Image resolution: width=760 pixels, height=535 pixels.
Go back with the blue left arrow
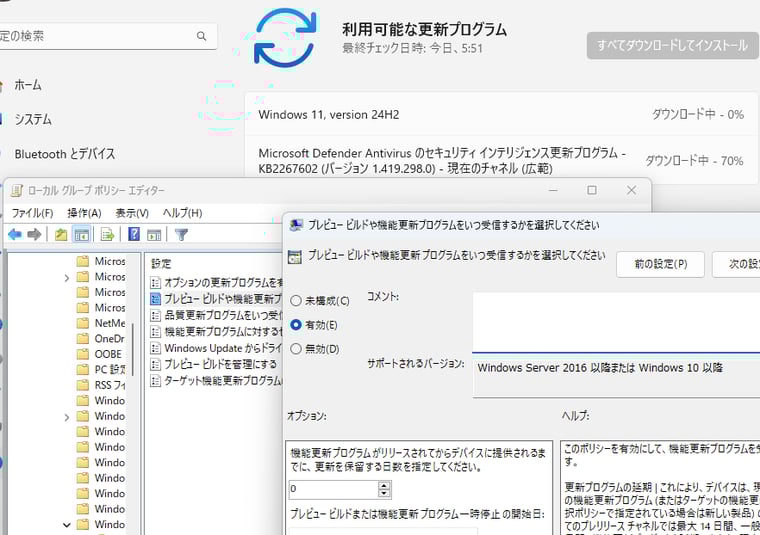click(15, 235)
